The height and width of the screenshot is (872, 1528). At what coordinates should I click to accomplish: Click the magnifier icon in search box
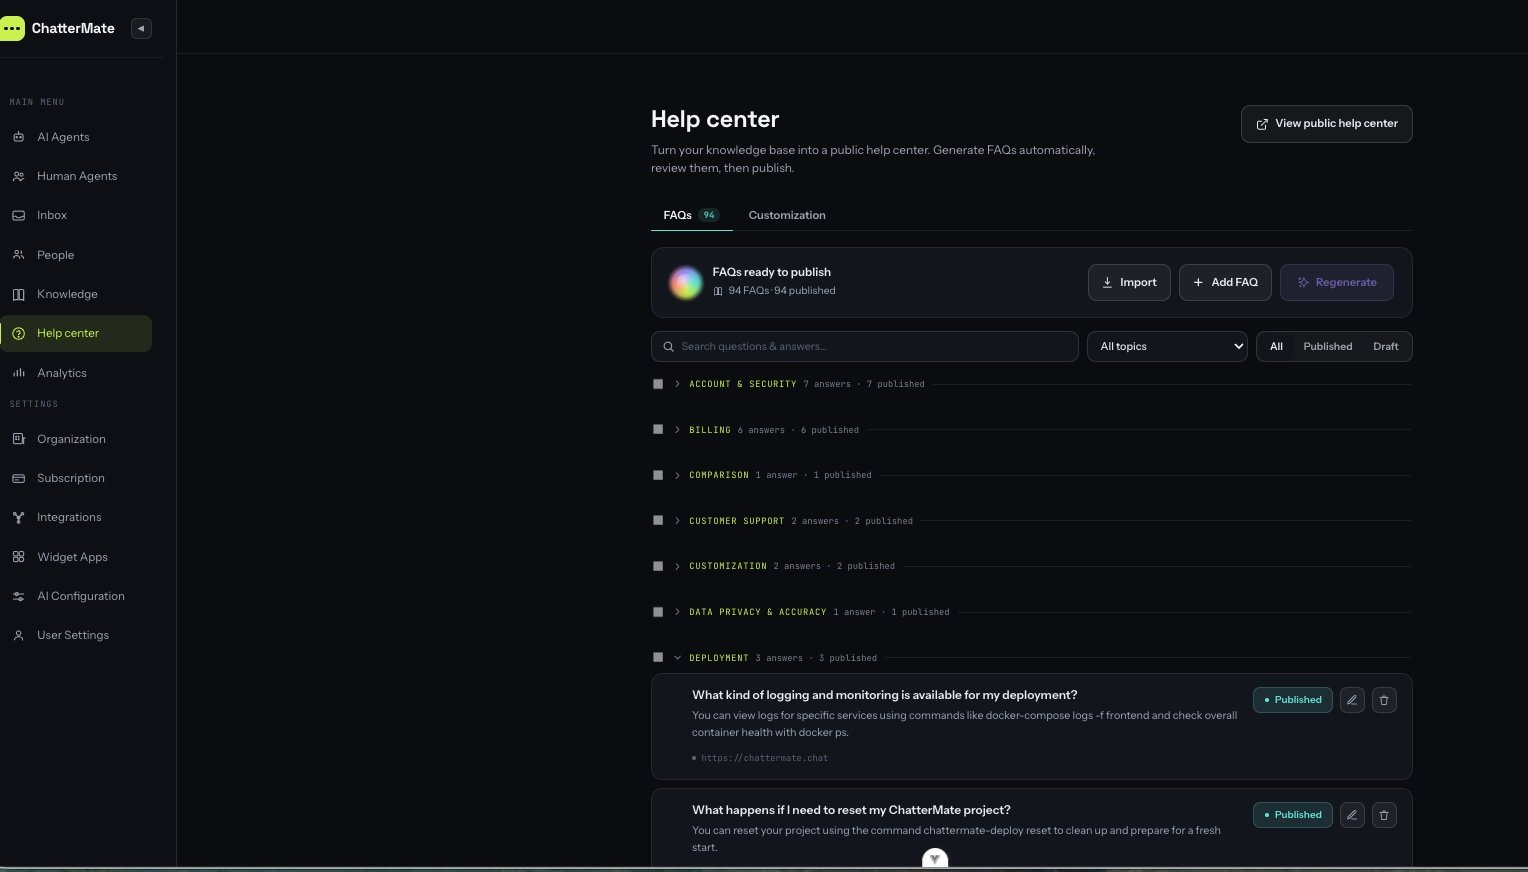click(x=669, y=347)
